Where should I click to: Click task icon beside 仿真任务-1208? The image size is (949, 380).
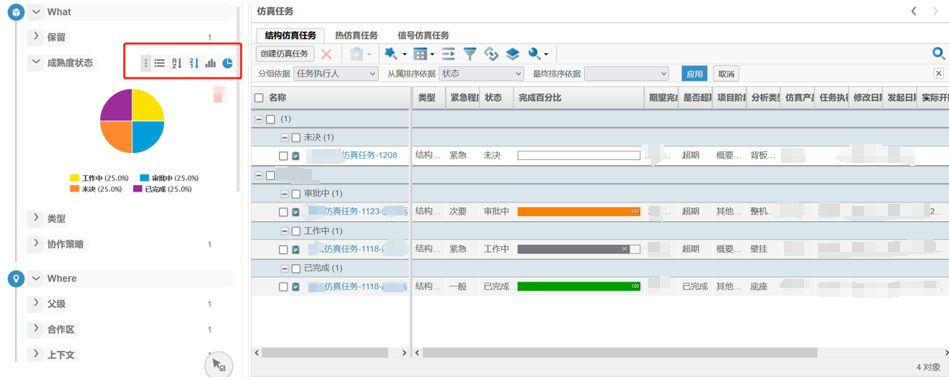296,156
